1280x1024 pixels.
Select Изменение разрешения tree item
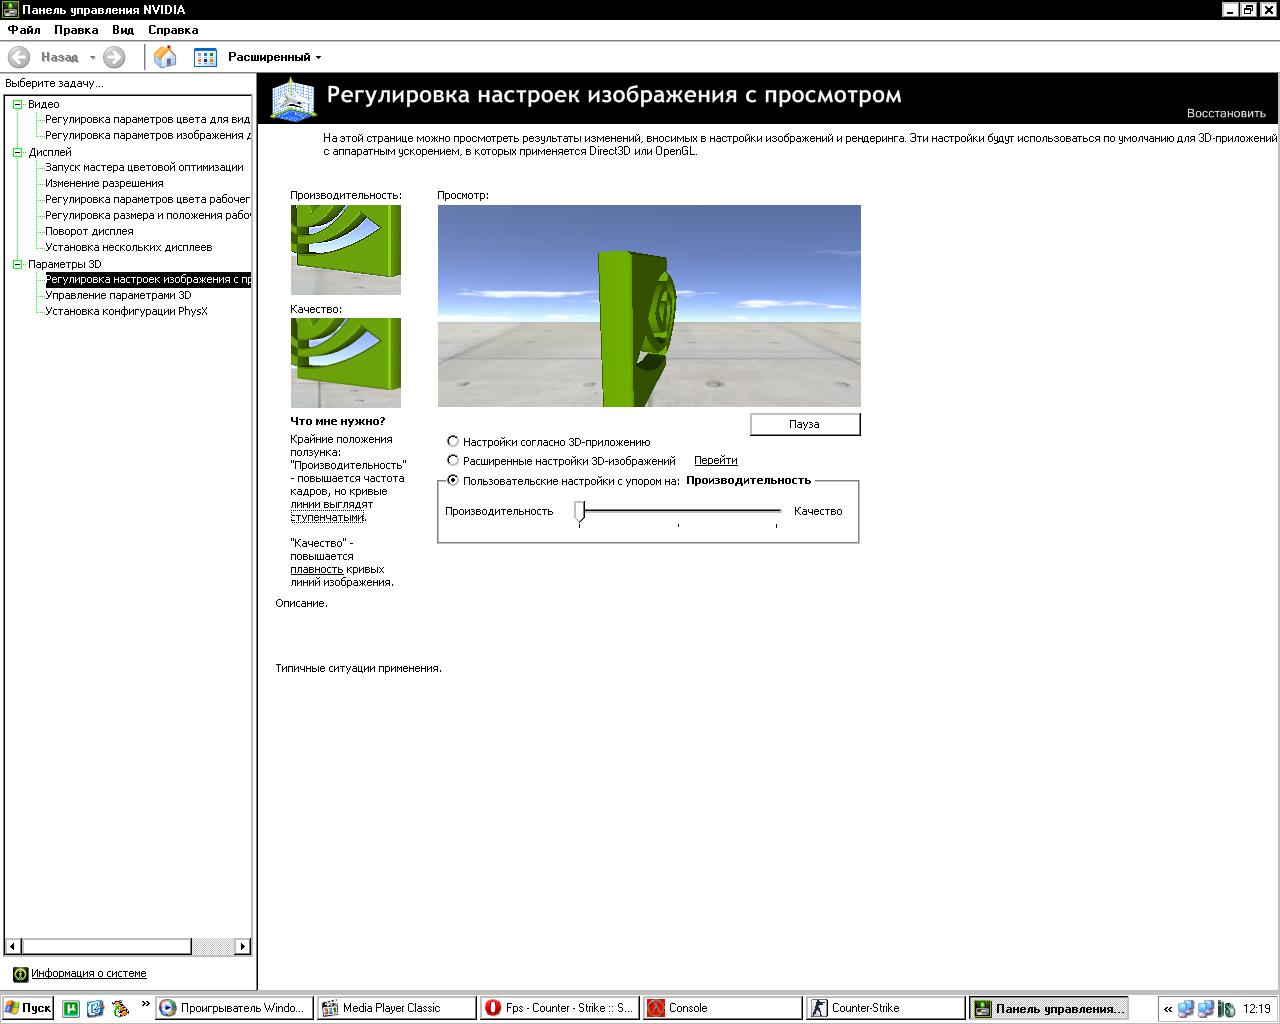(x=104, y=183)
